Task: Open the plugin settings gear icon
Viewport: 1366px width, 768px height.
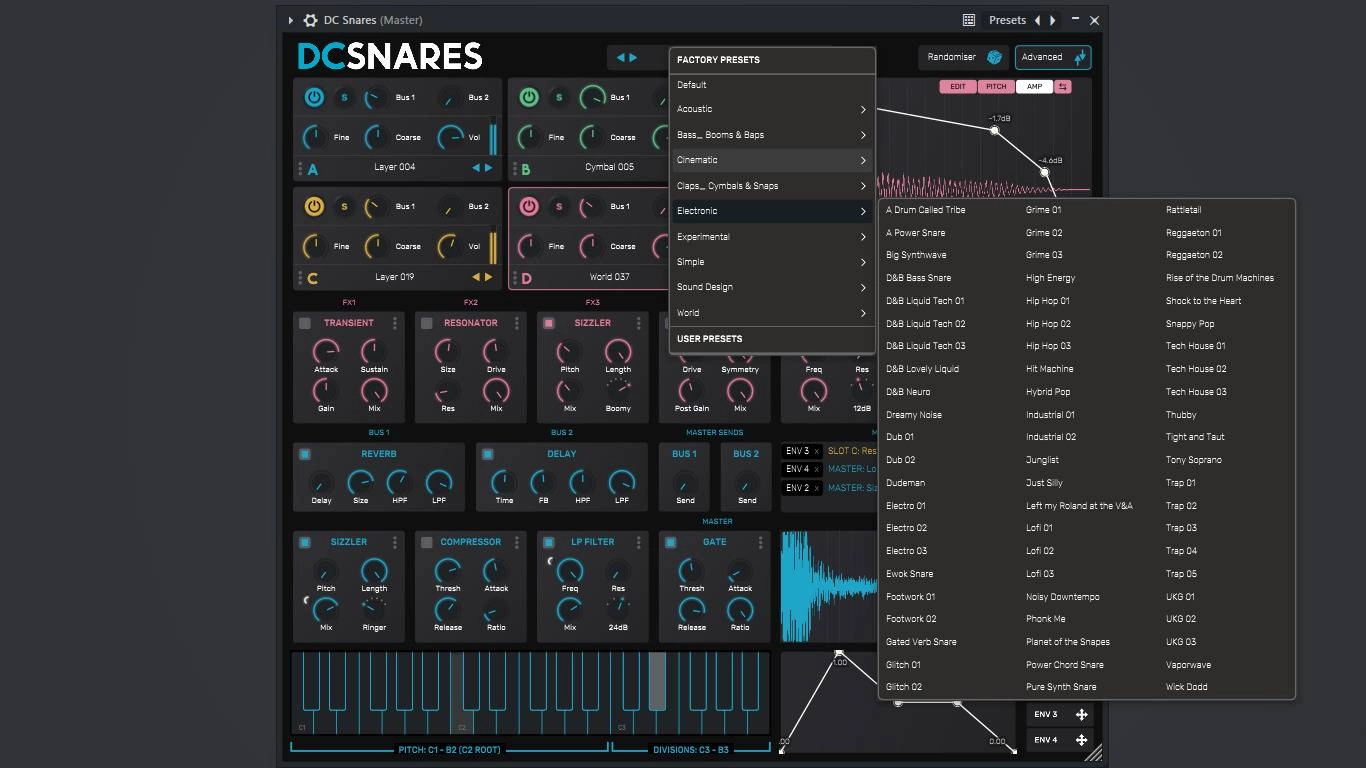Action: [x=310, y=20]
